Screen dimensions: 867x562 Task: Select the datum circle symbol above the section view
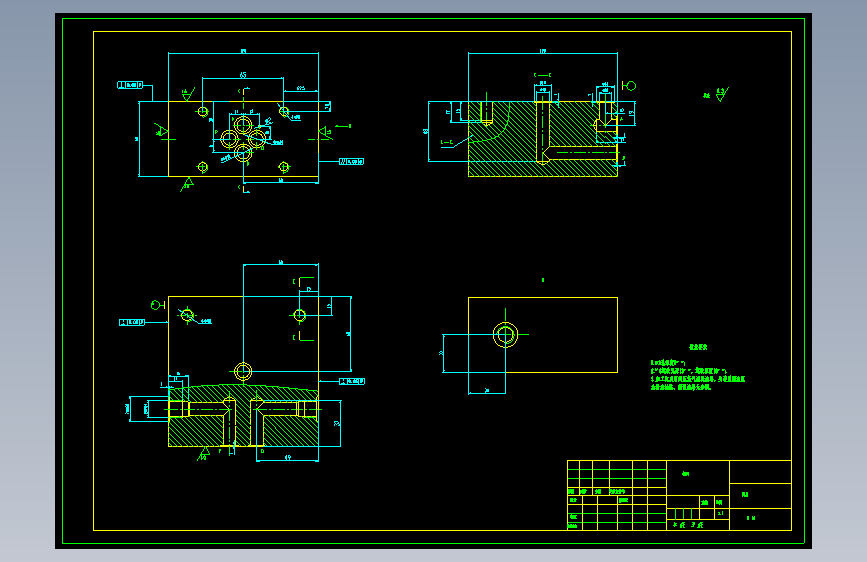coord(629,86)
